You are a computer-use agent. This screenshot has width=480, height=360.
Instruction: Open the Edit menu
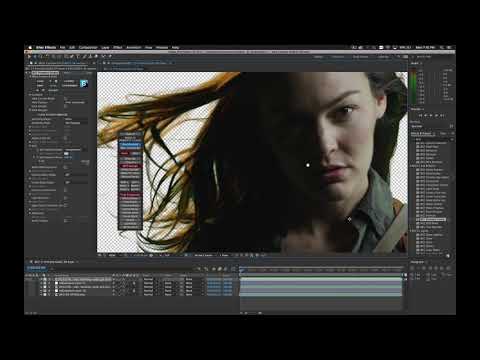click(72, 47)
